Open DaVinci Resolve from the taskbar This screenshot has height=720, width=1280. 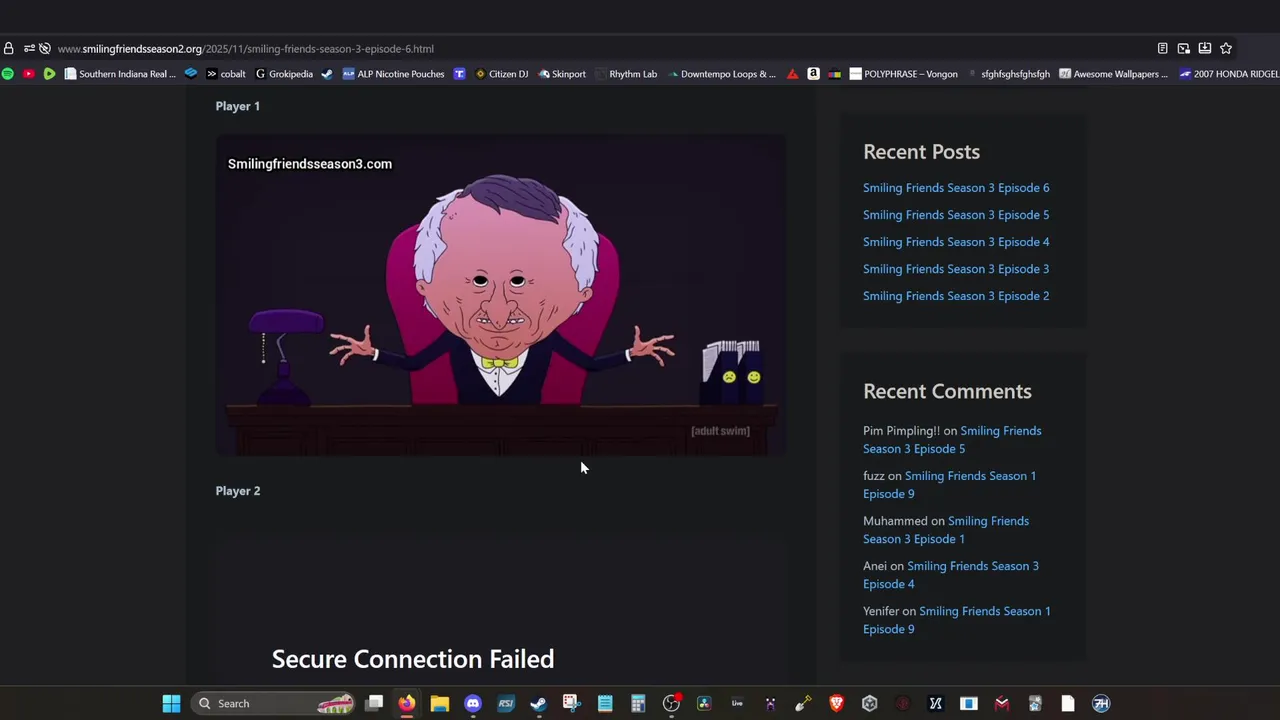pyautogui.click(x=704, y=703)
